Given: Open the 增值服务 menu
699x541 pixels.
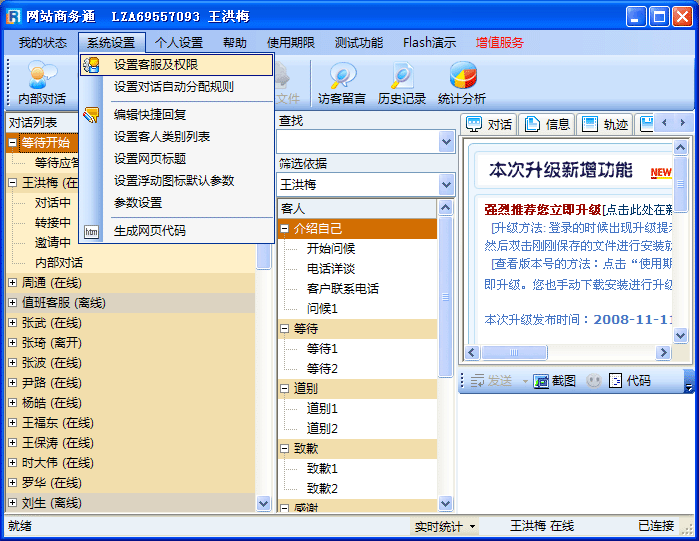Looking at the screenshot, I should click(499, 43).
